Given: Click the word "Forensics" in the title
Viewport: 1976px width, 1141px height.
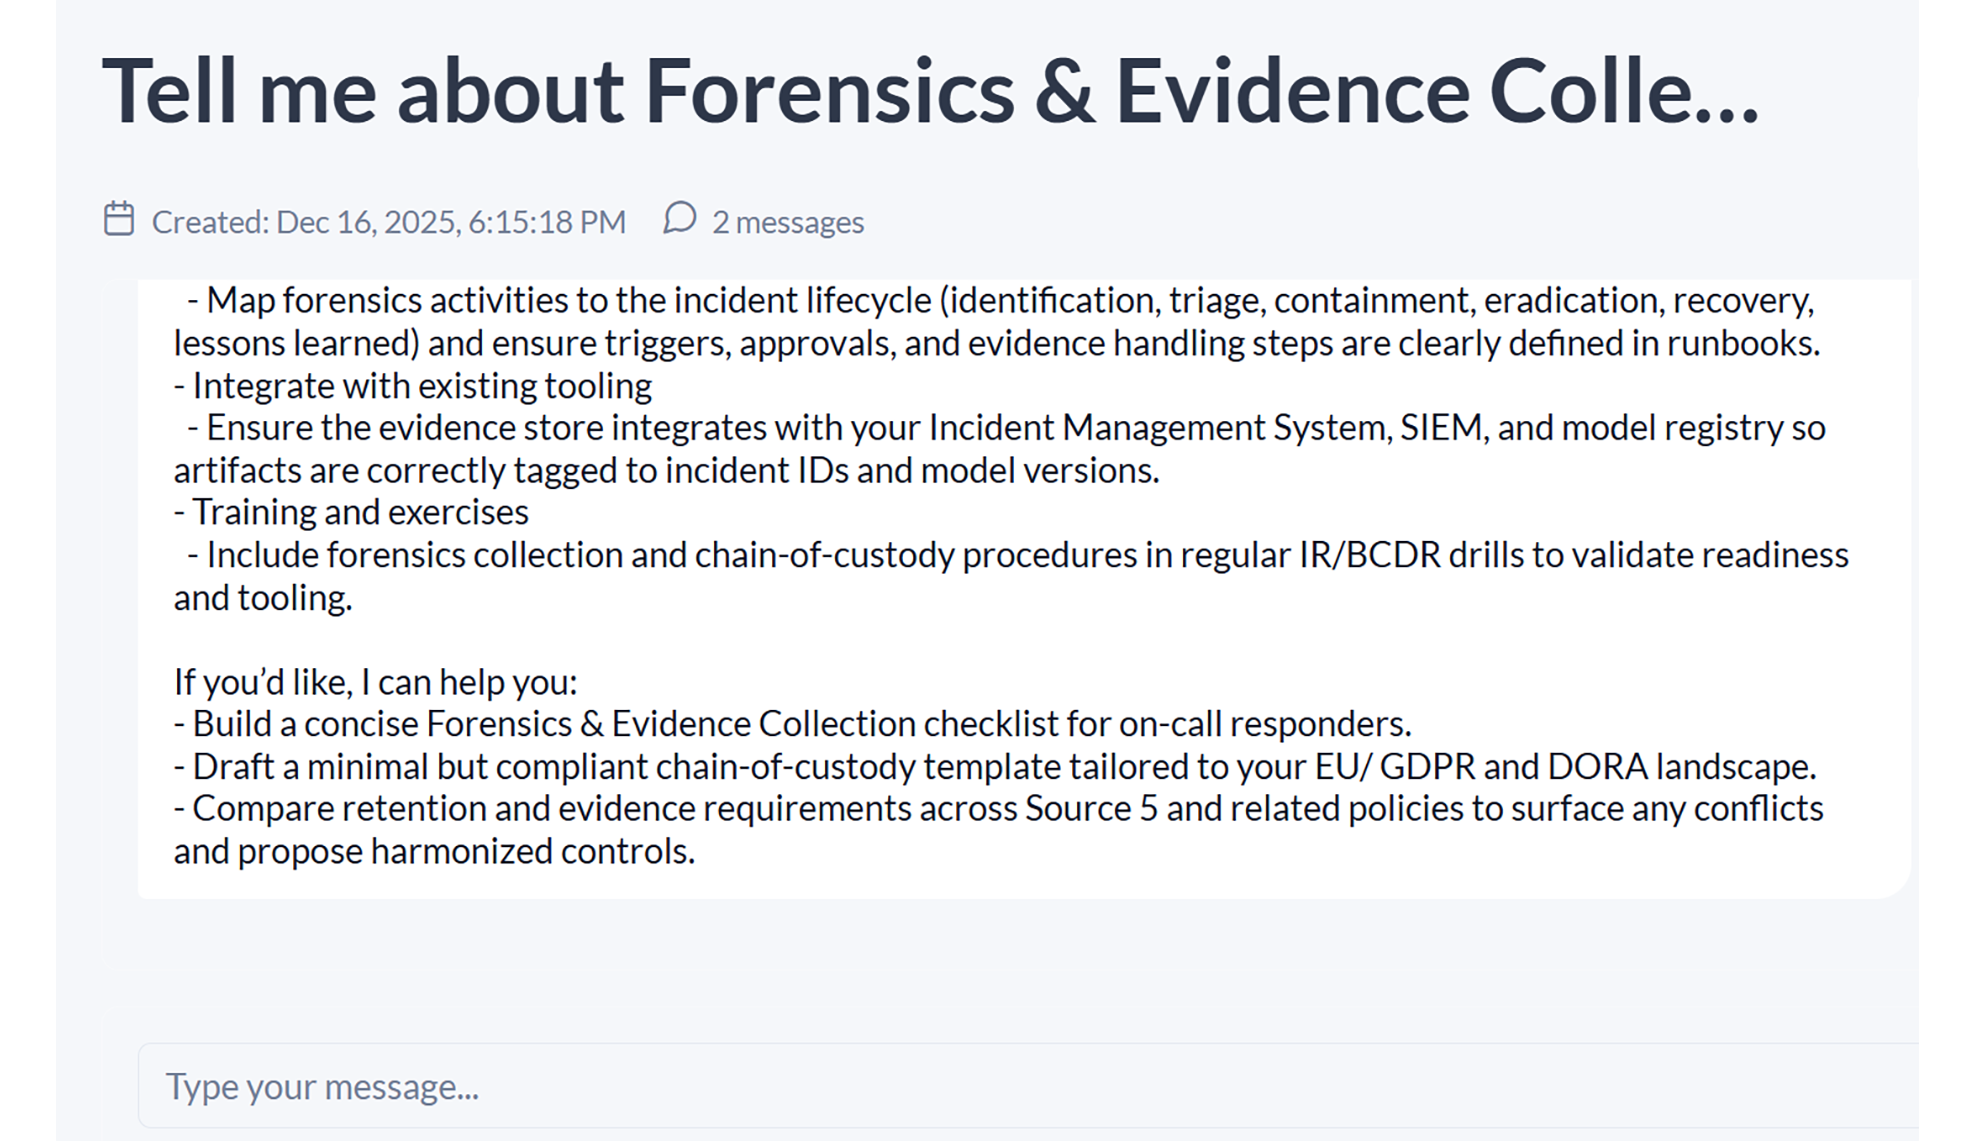Looking at the screenshot, I should click(x=829, y=91).
